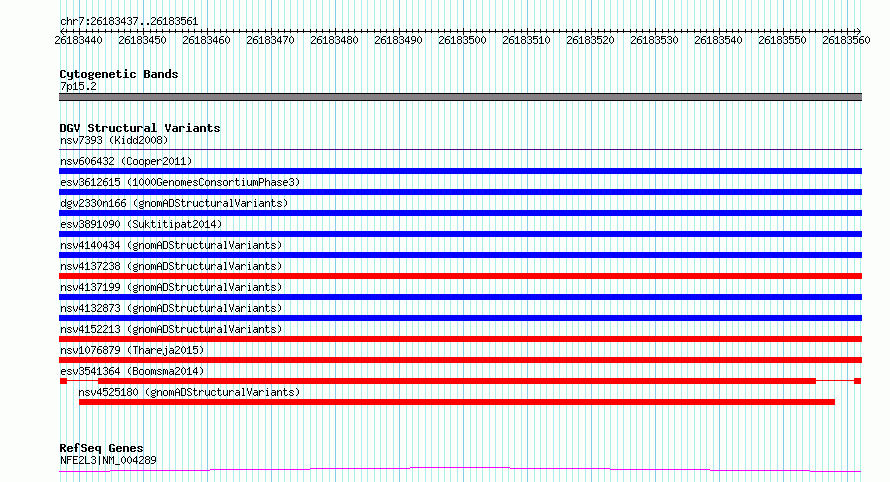Click the 7p15.2 band label
This screenshot has width=890, height=482.
point(78,86)
